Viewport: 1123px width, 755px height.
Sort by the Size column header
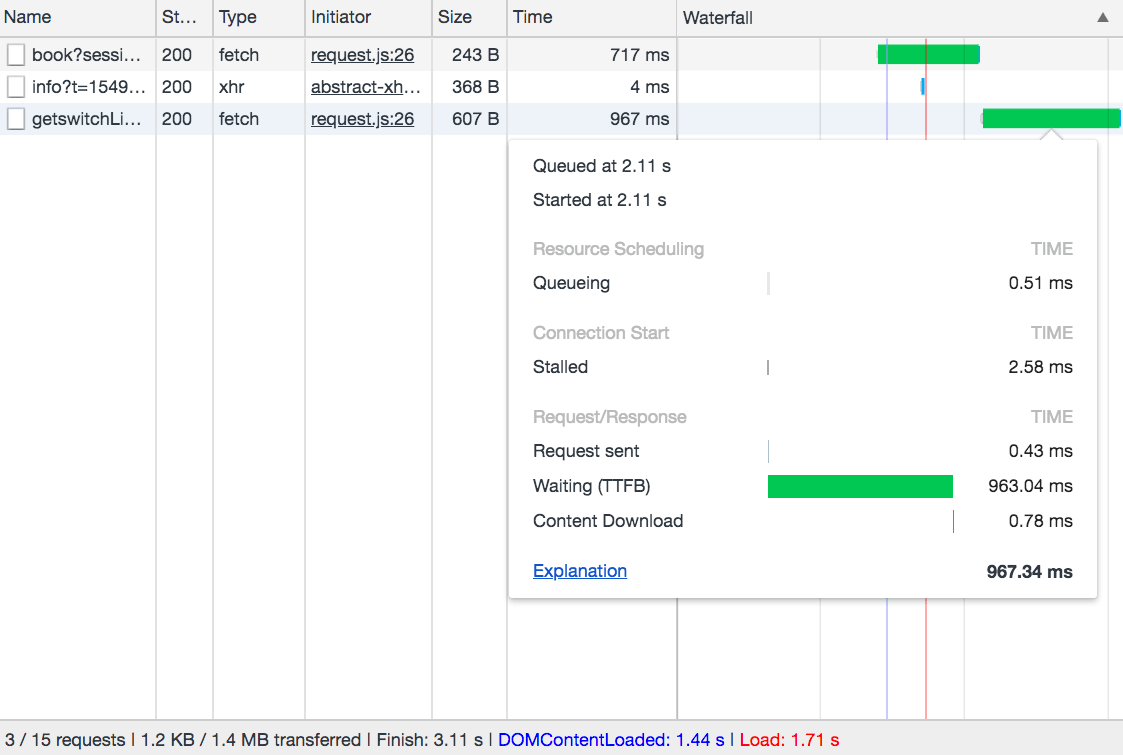tap(469, 17)
